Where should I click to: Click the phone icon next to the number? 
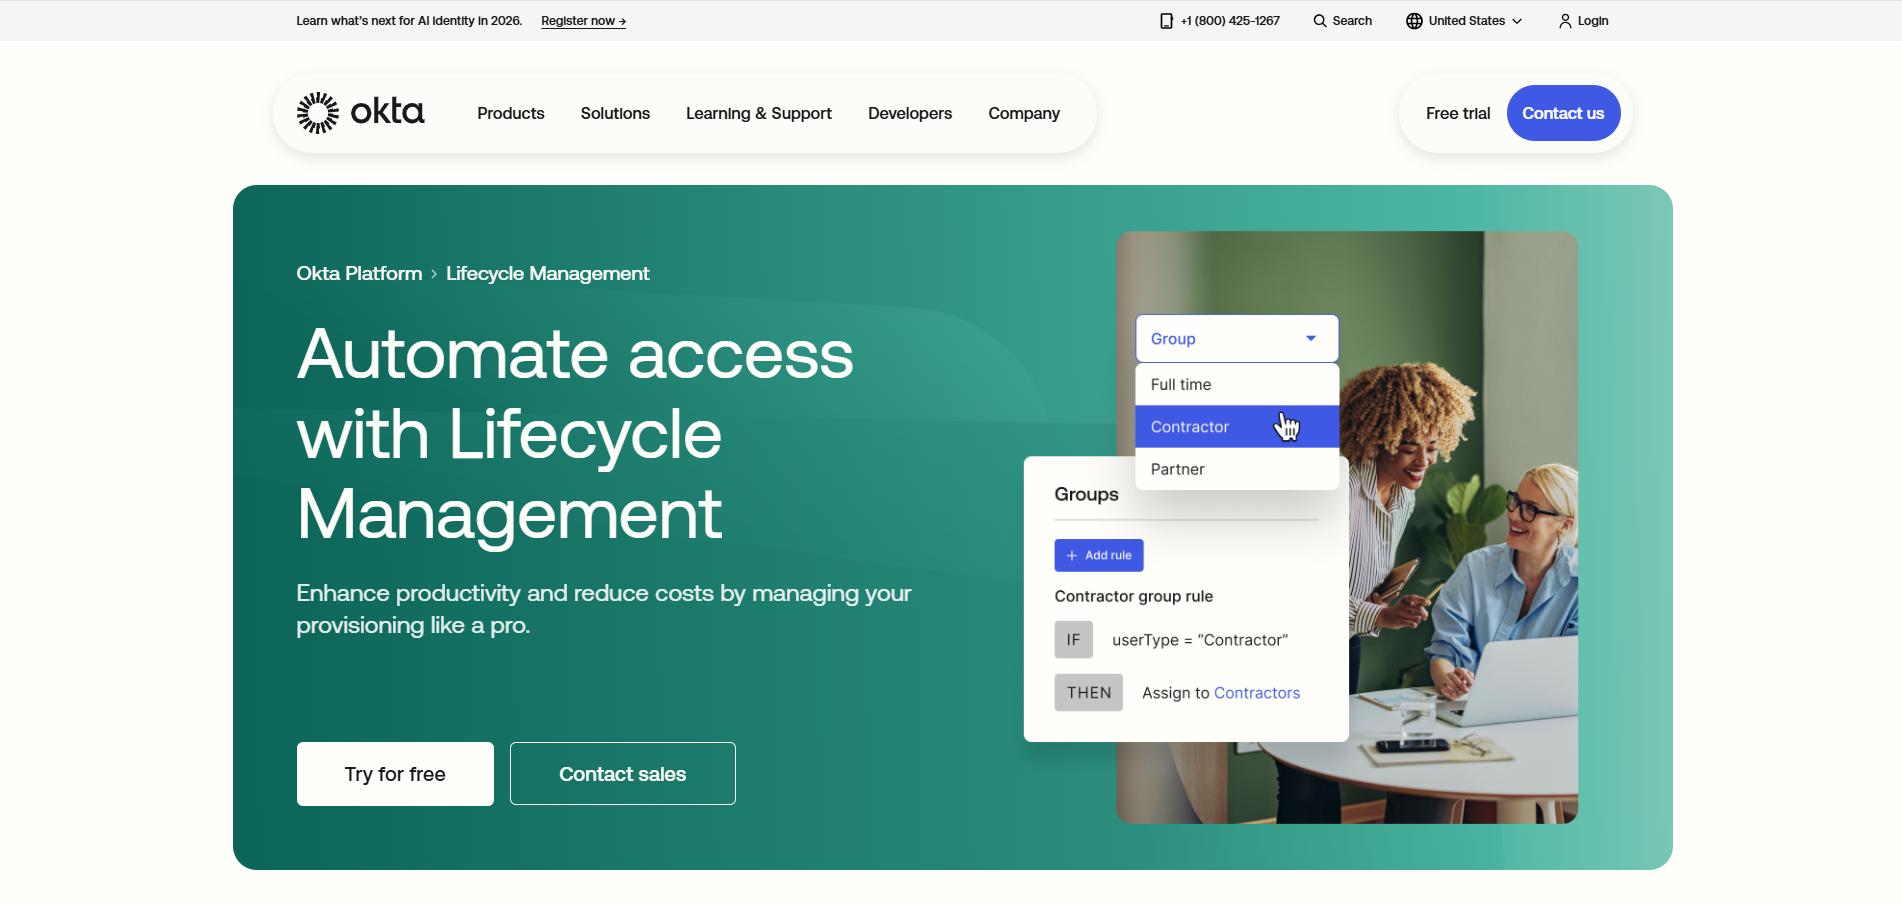coord(1164,20)
